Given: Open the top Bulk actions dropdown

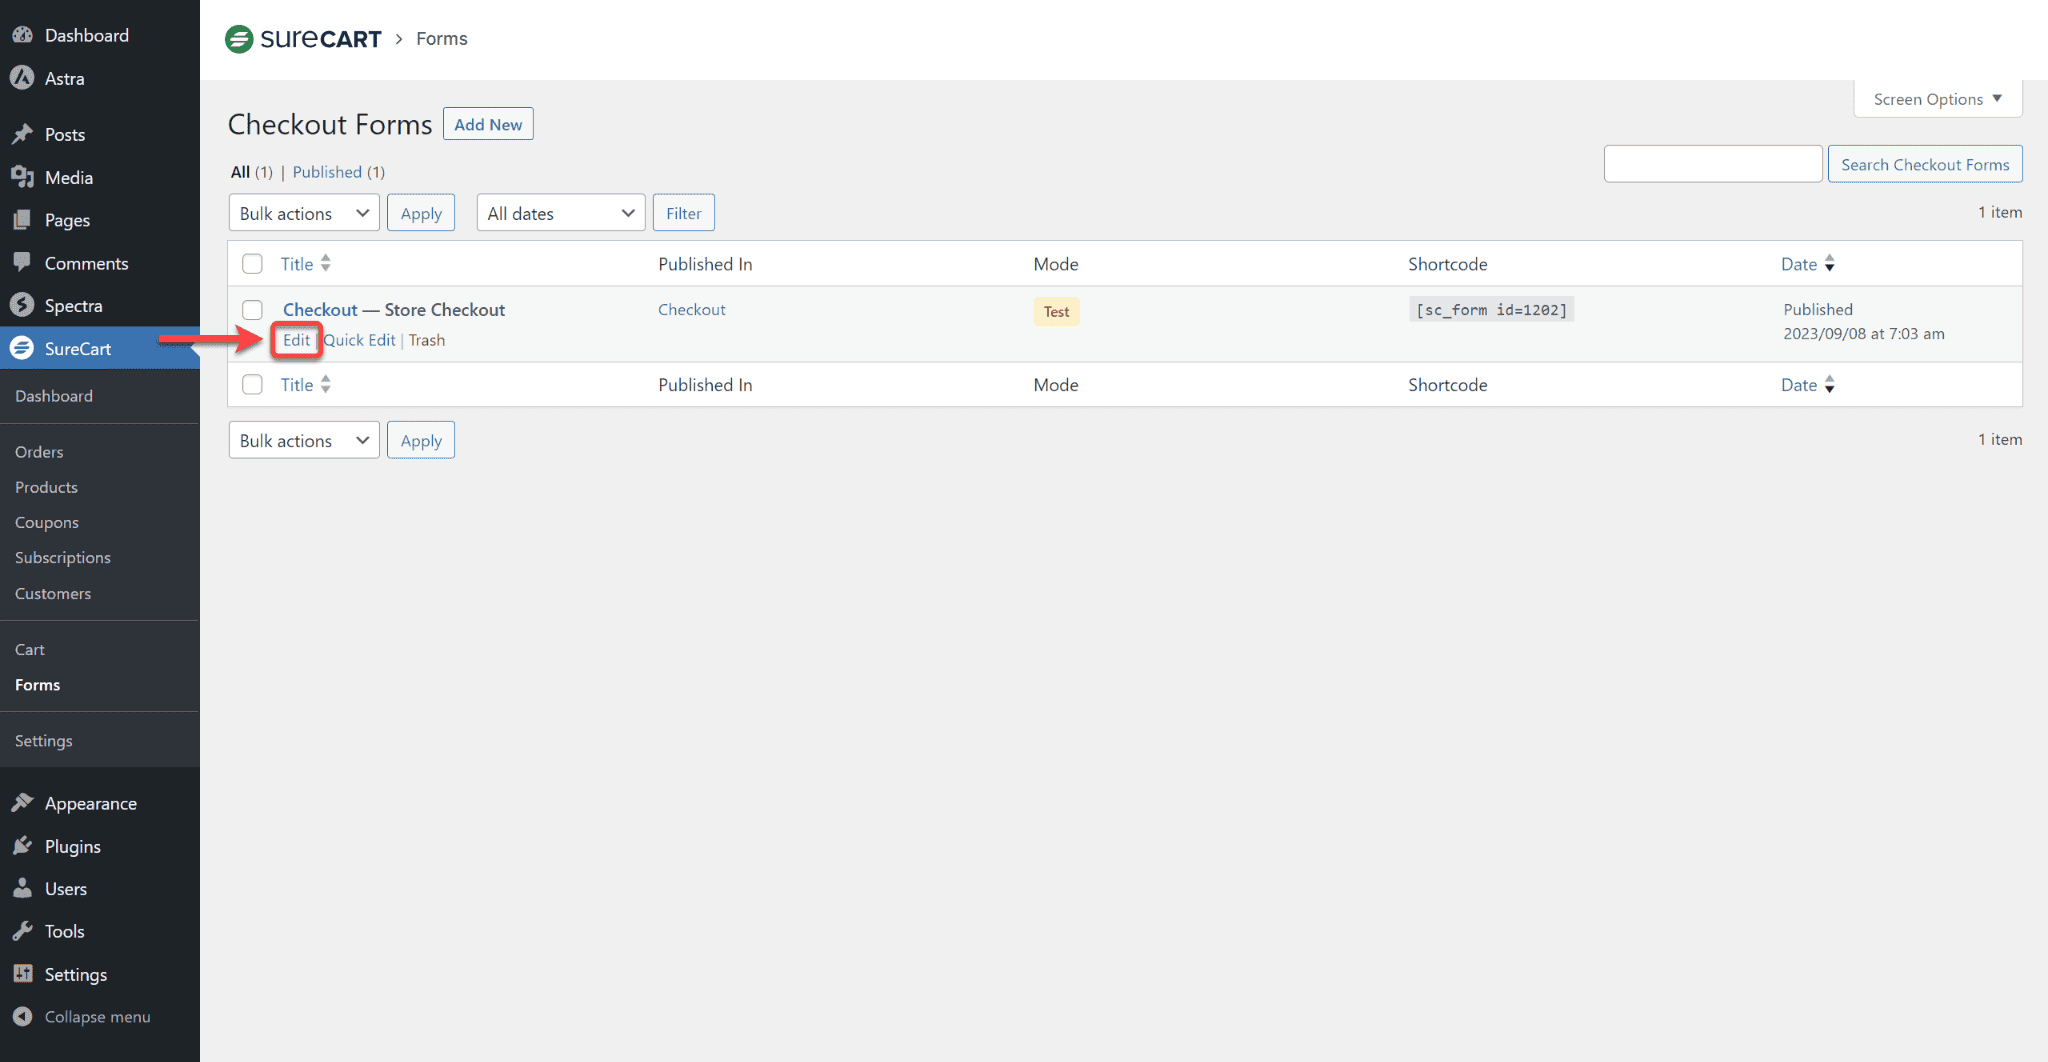Looking at the screenshot, I should click(x=304, y=213).
